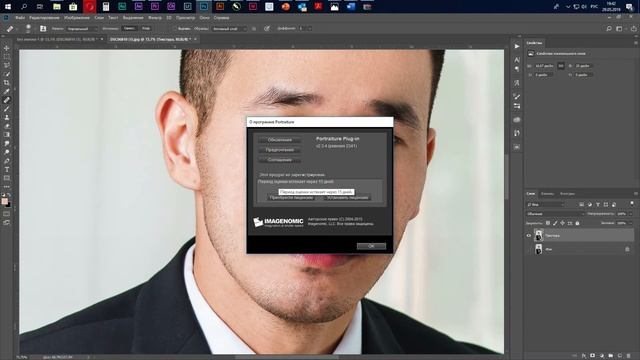
Task: Switch to the Каналы tab
Action: coord(547,194)
